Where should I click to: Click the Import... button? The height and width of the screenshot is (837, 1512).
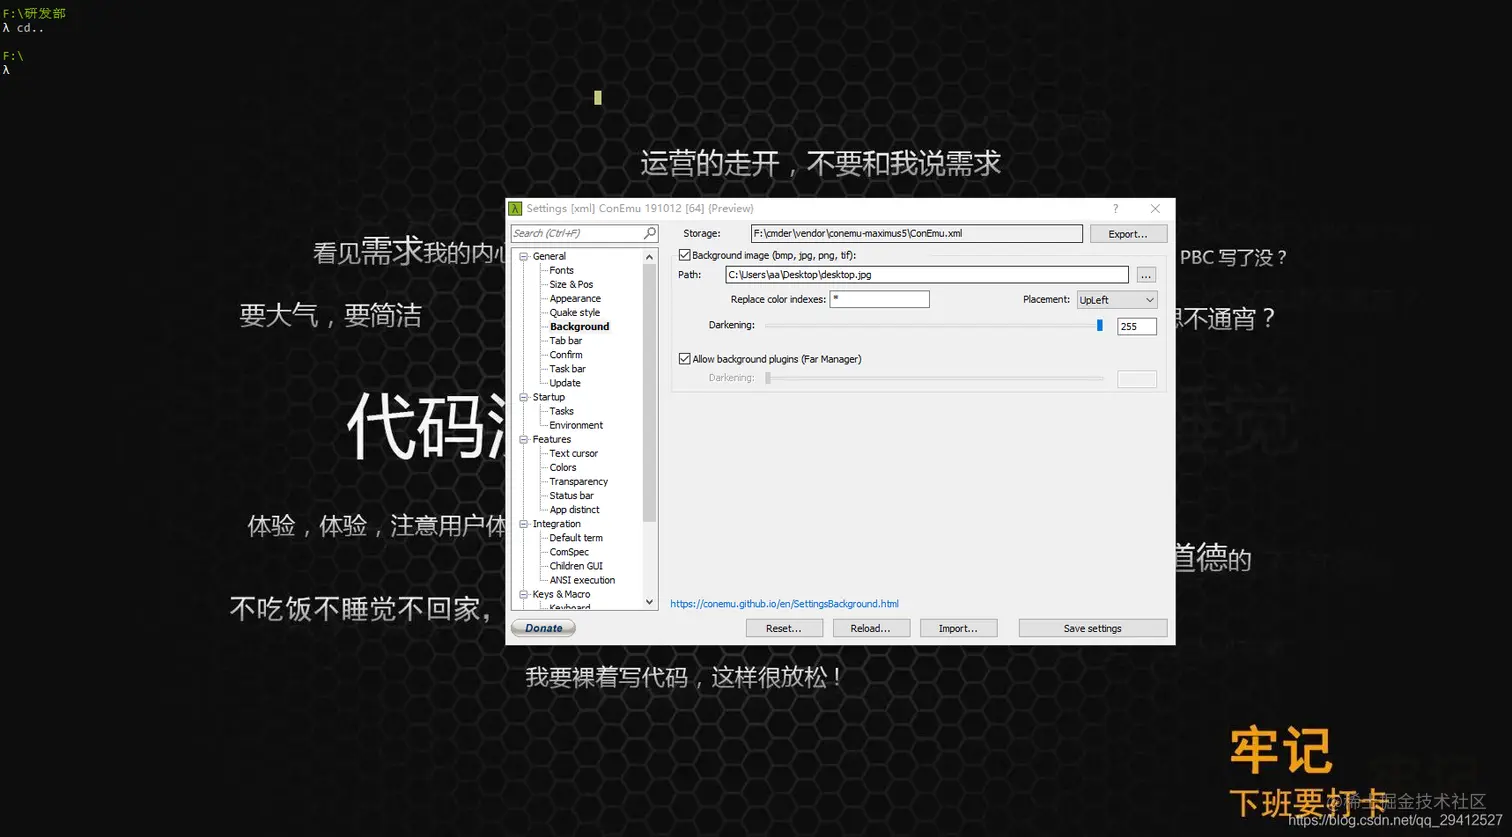coord(958,628)
